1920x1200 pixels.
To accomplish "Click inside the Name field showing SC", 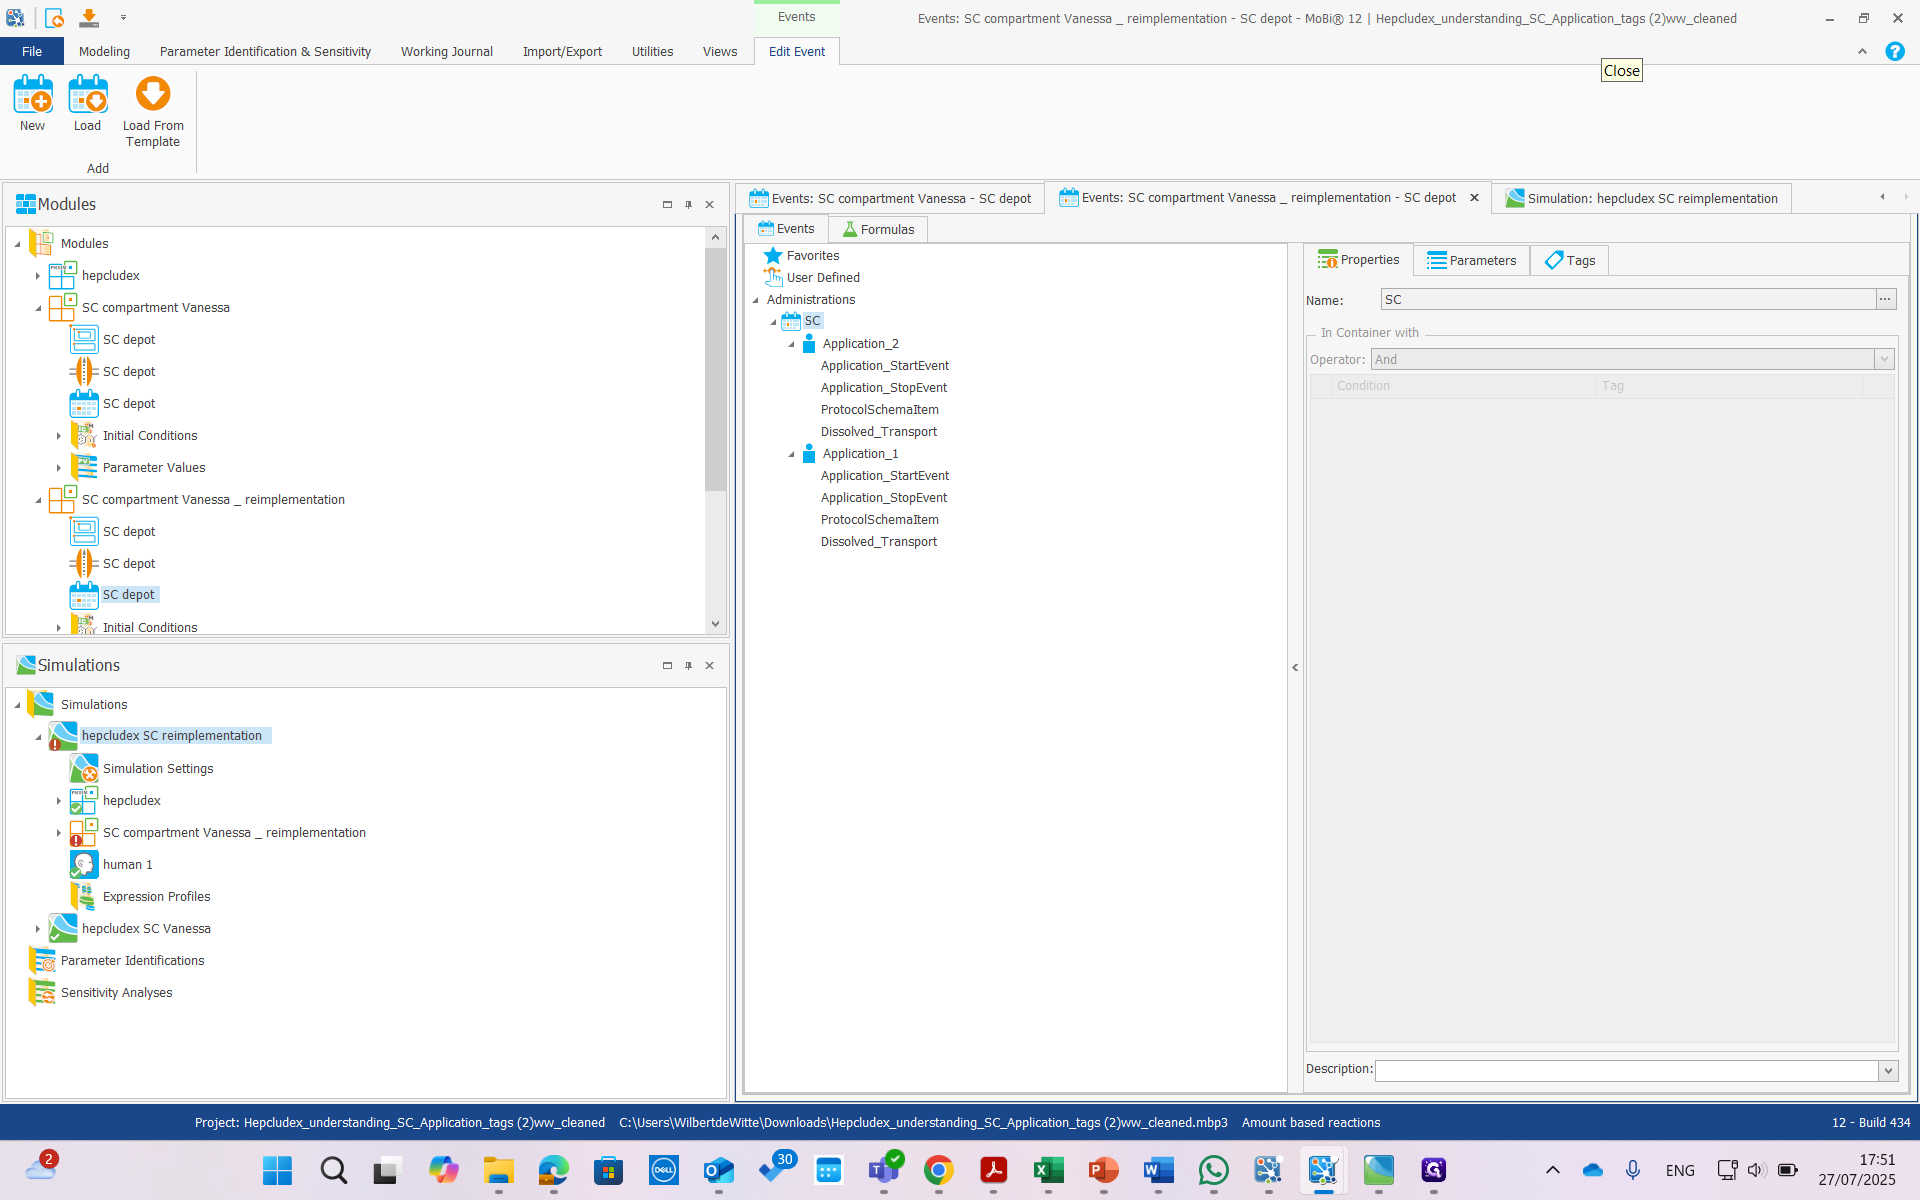I will (x=1600, y=299).
